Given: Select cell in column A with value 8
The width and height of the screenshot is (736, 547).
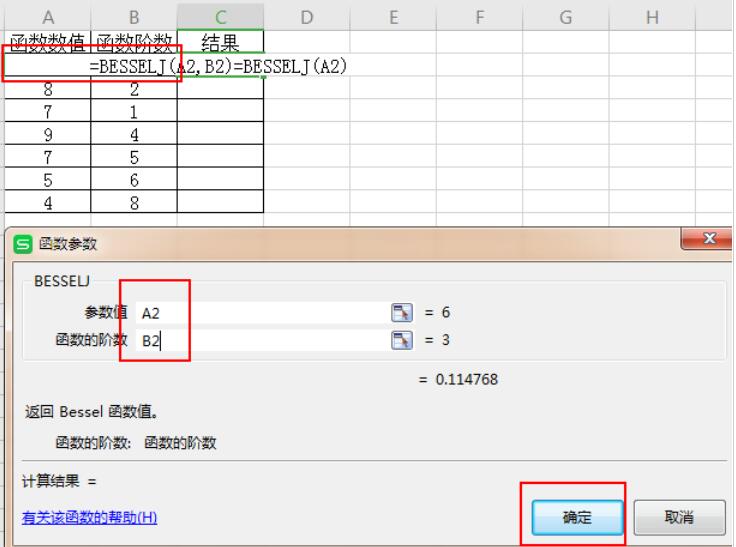Looking at the screenshot, I should click(x=47, y=88).
